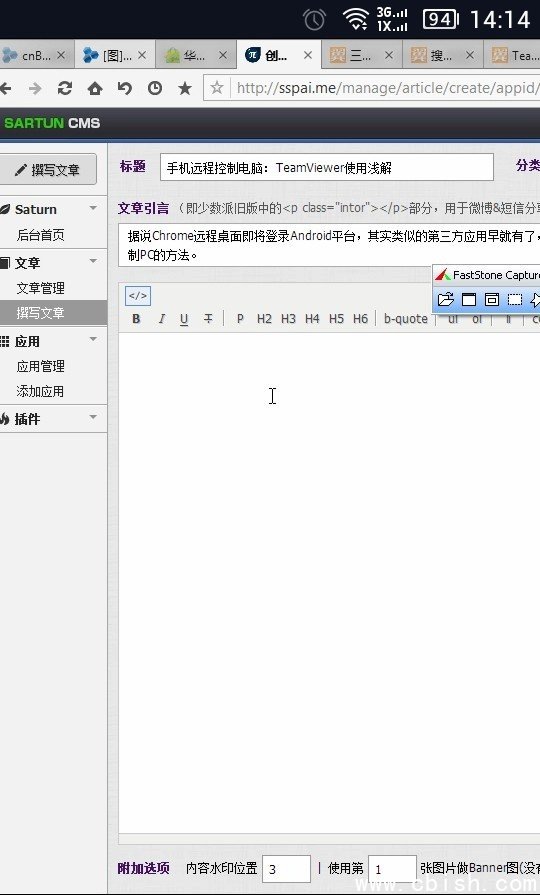Tap the 3G/1X signal strength indicator
The height and width of the screenshot is (895, 540).
tap(392, 19)
